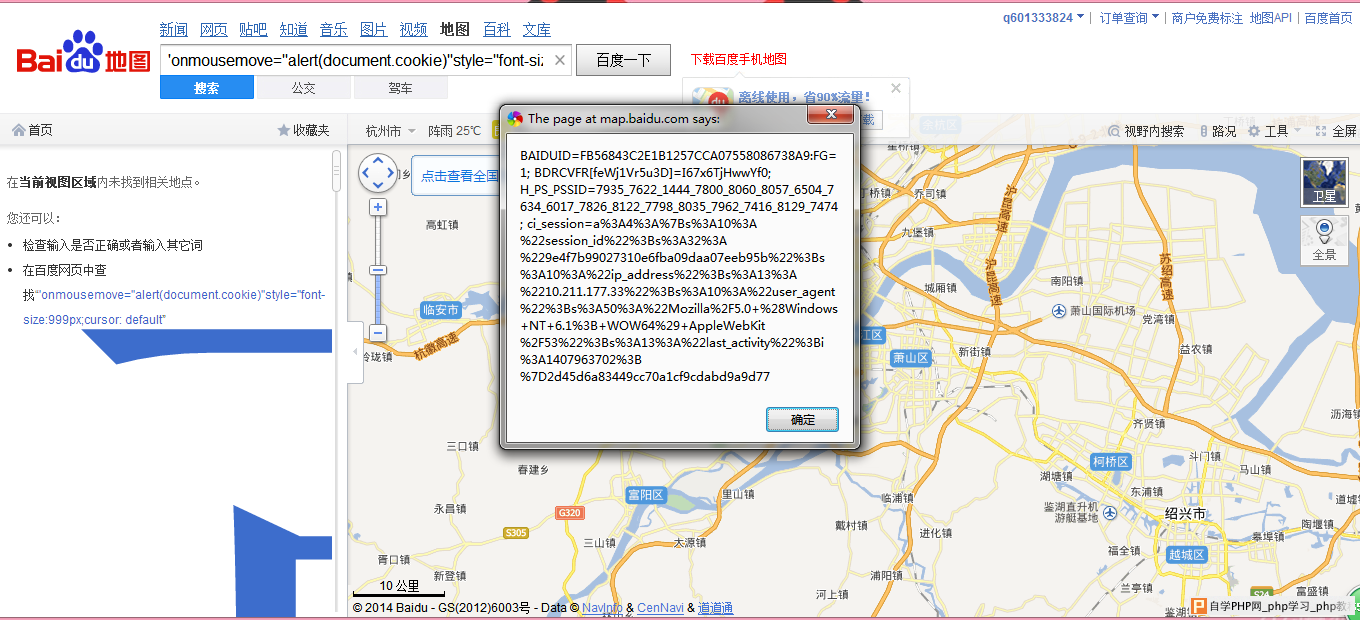Open the 下载百度手机地图 link
Image resolution: width=1360 pixels, height=620 pixels.
point(739,59)
